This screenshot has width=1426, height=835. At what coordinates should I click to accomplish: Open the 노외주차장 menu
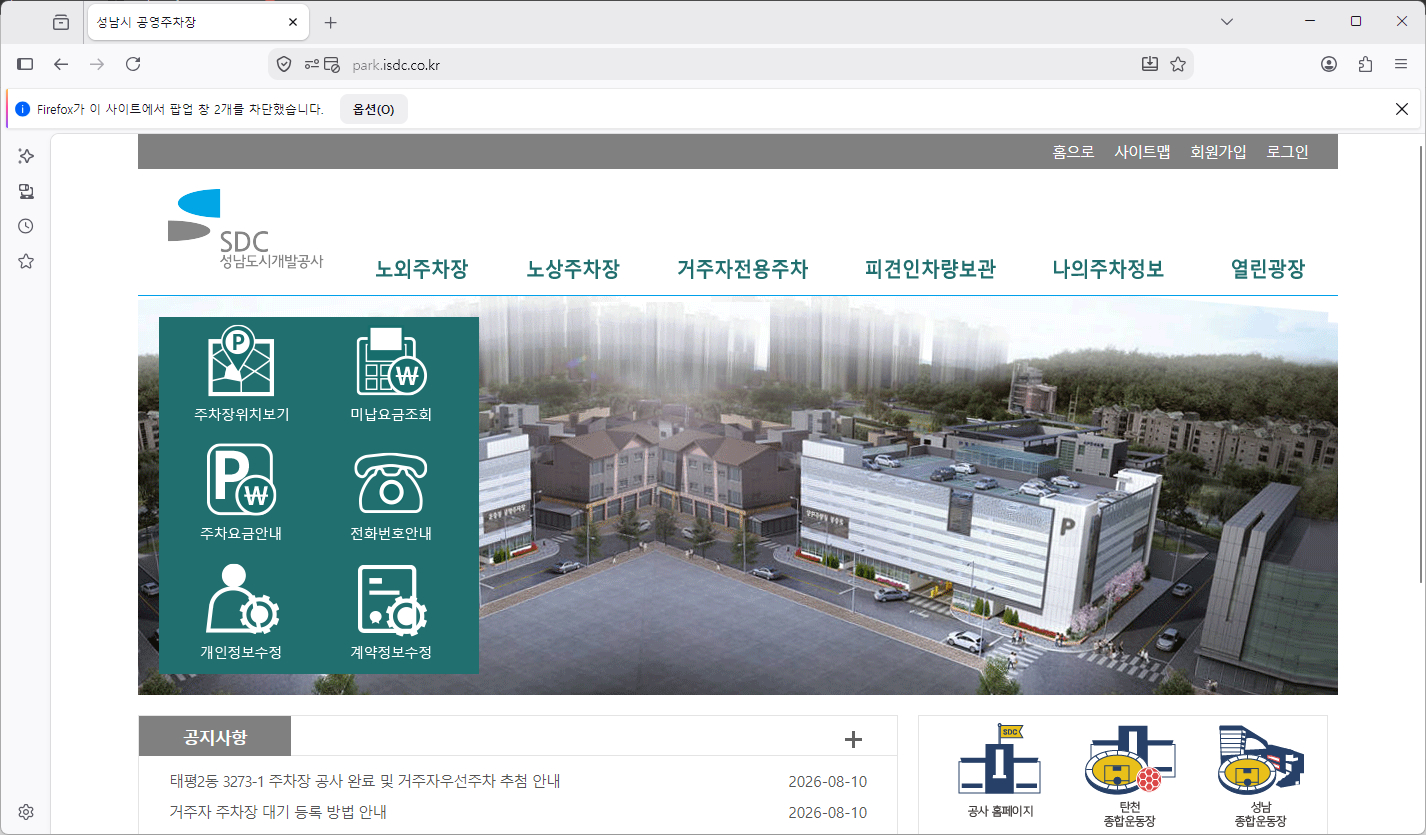tap(421, 269)
